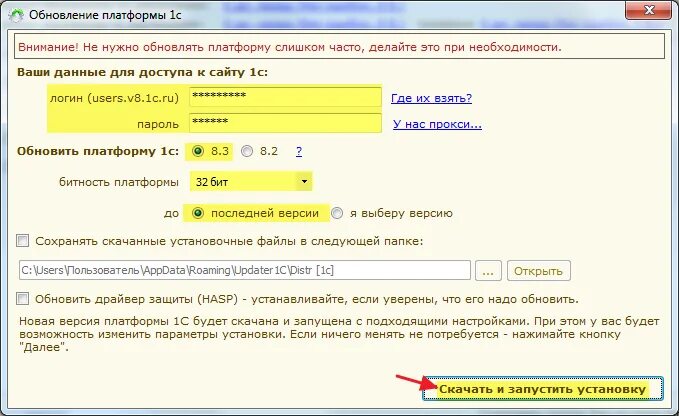Open the platform bitness dropdown (32 бит)
This screenshot has height=416, width=679.
[251, 181]
